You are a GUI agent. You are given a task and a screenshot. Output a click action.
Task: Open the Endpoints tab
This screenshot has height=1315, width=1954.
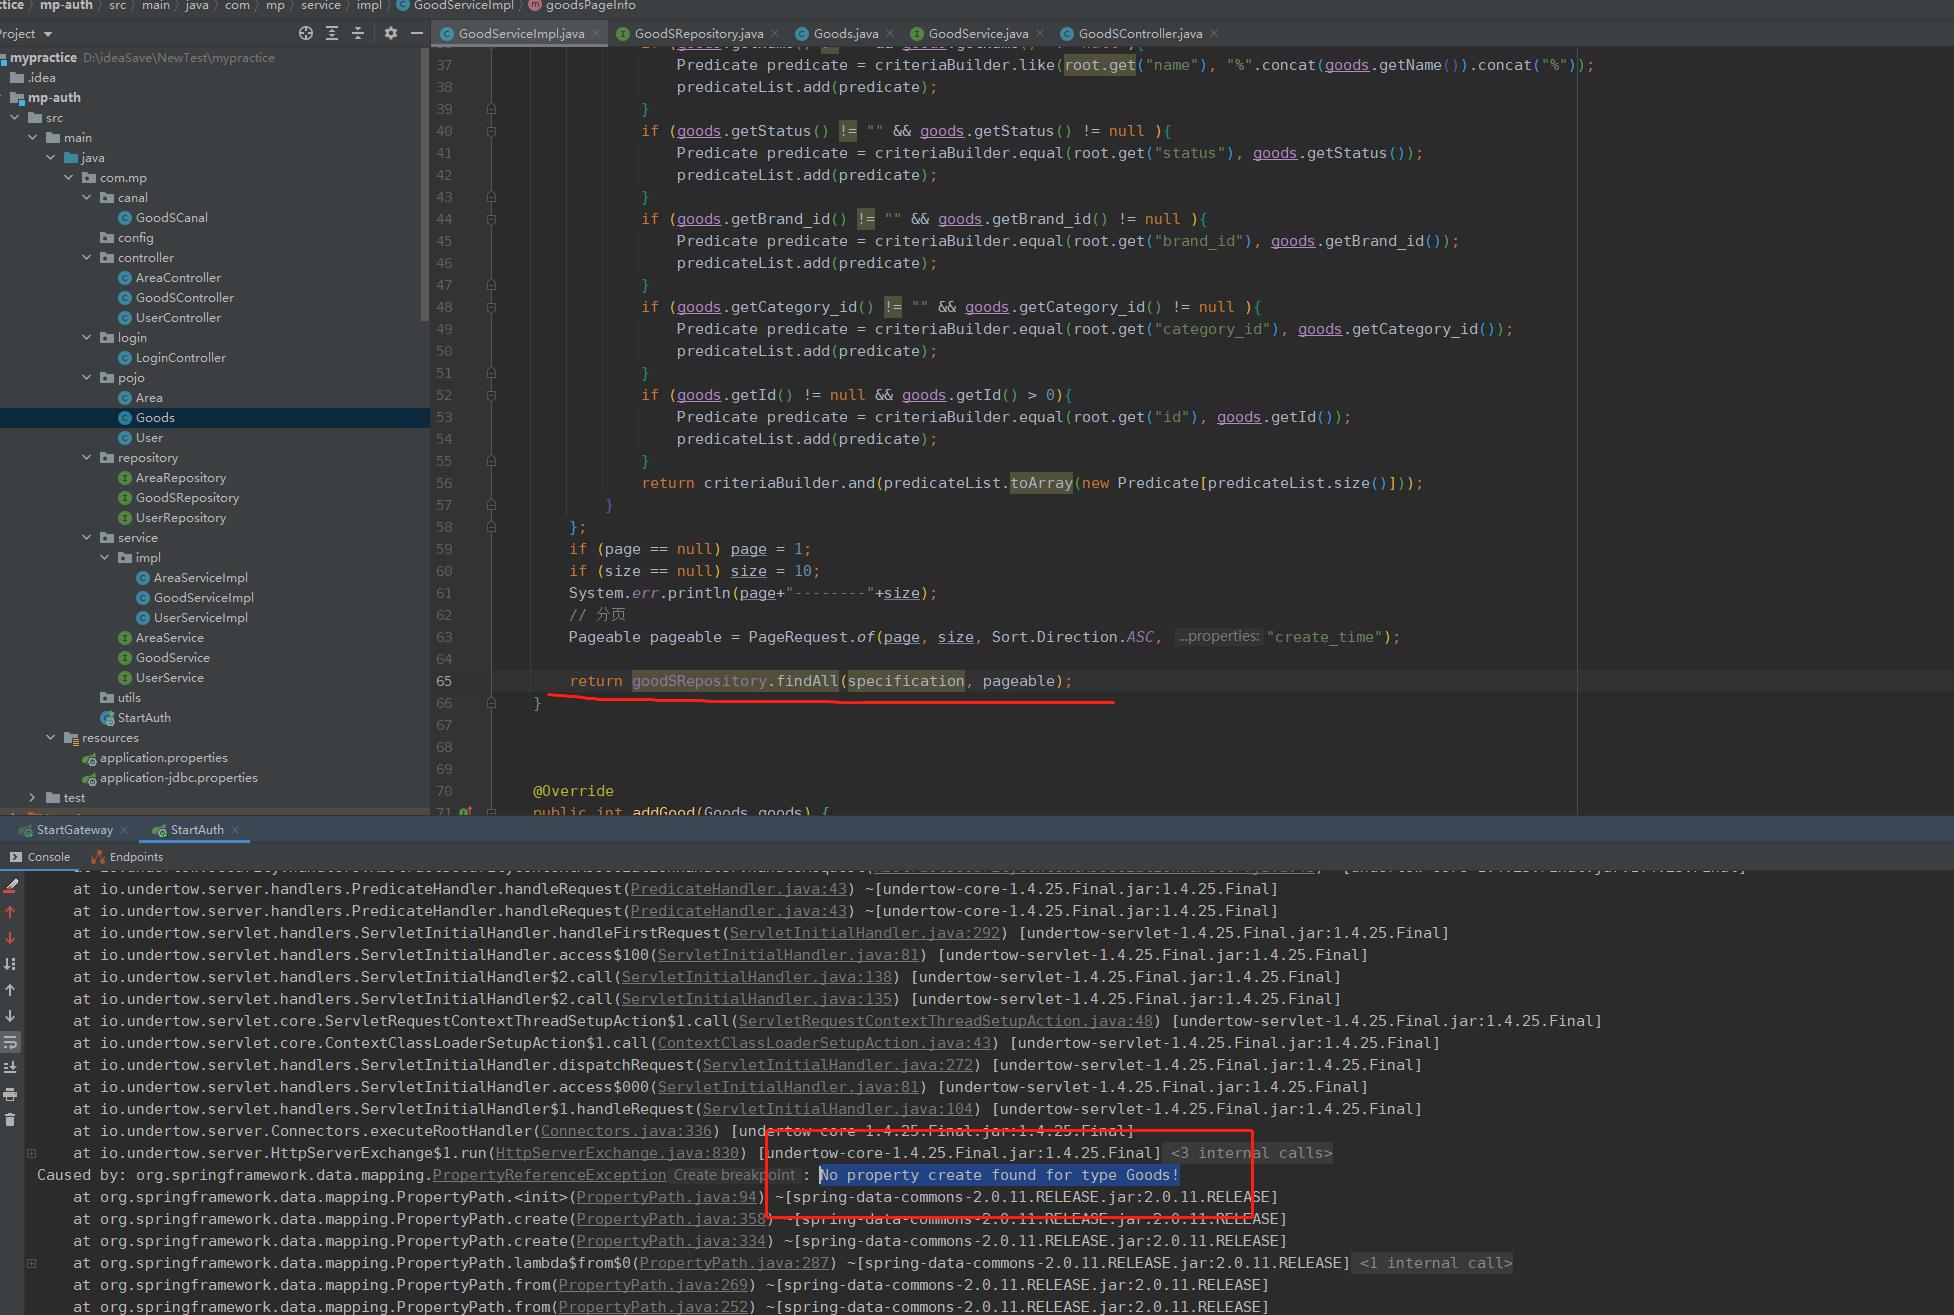tap(127, 857)
